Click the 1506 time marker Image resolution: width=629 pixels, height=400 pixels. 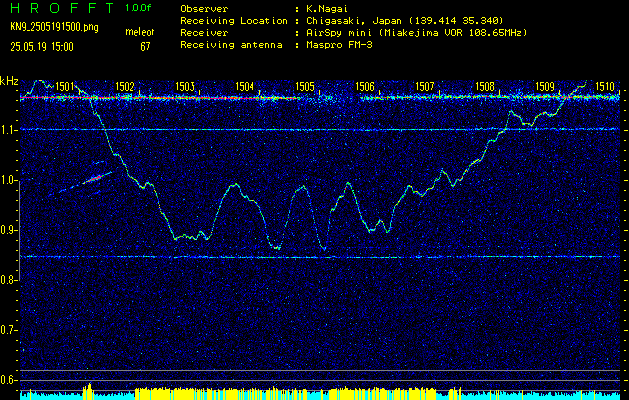pos(365,86)
